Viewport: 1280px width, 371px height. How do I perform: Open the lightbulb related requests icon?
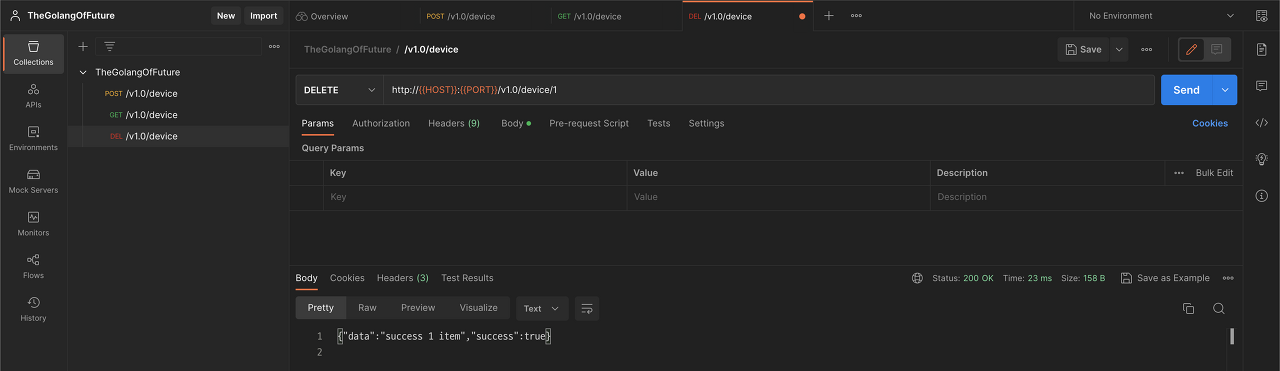click(1261, 159)
